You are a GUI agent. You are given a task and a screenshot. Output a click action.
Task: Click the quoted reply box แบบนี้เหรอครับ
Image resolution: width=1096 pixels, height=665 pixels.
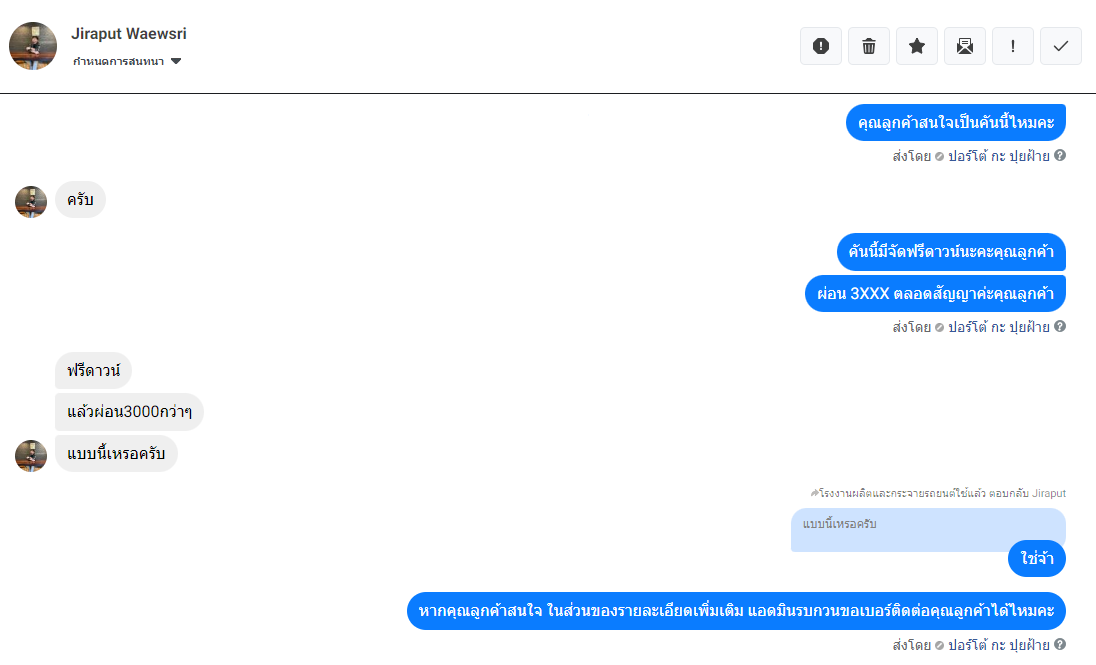pyautogui.click(x=928, y=529)
